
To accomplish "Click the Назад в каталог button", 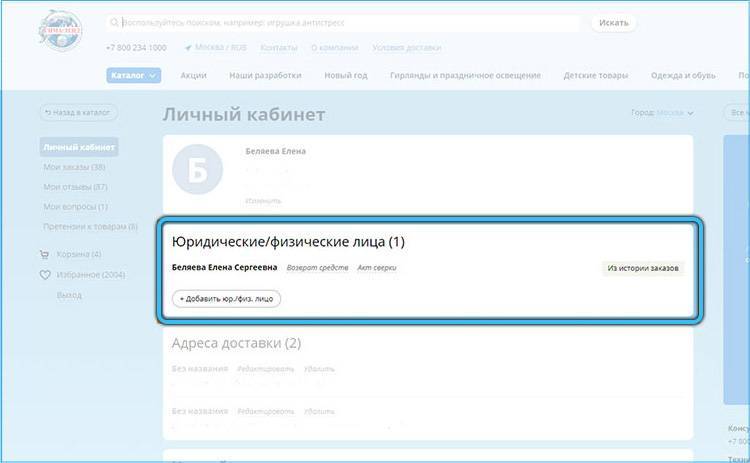I will pos(78,112).
